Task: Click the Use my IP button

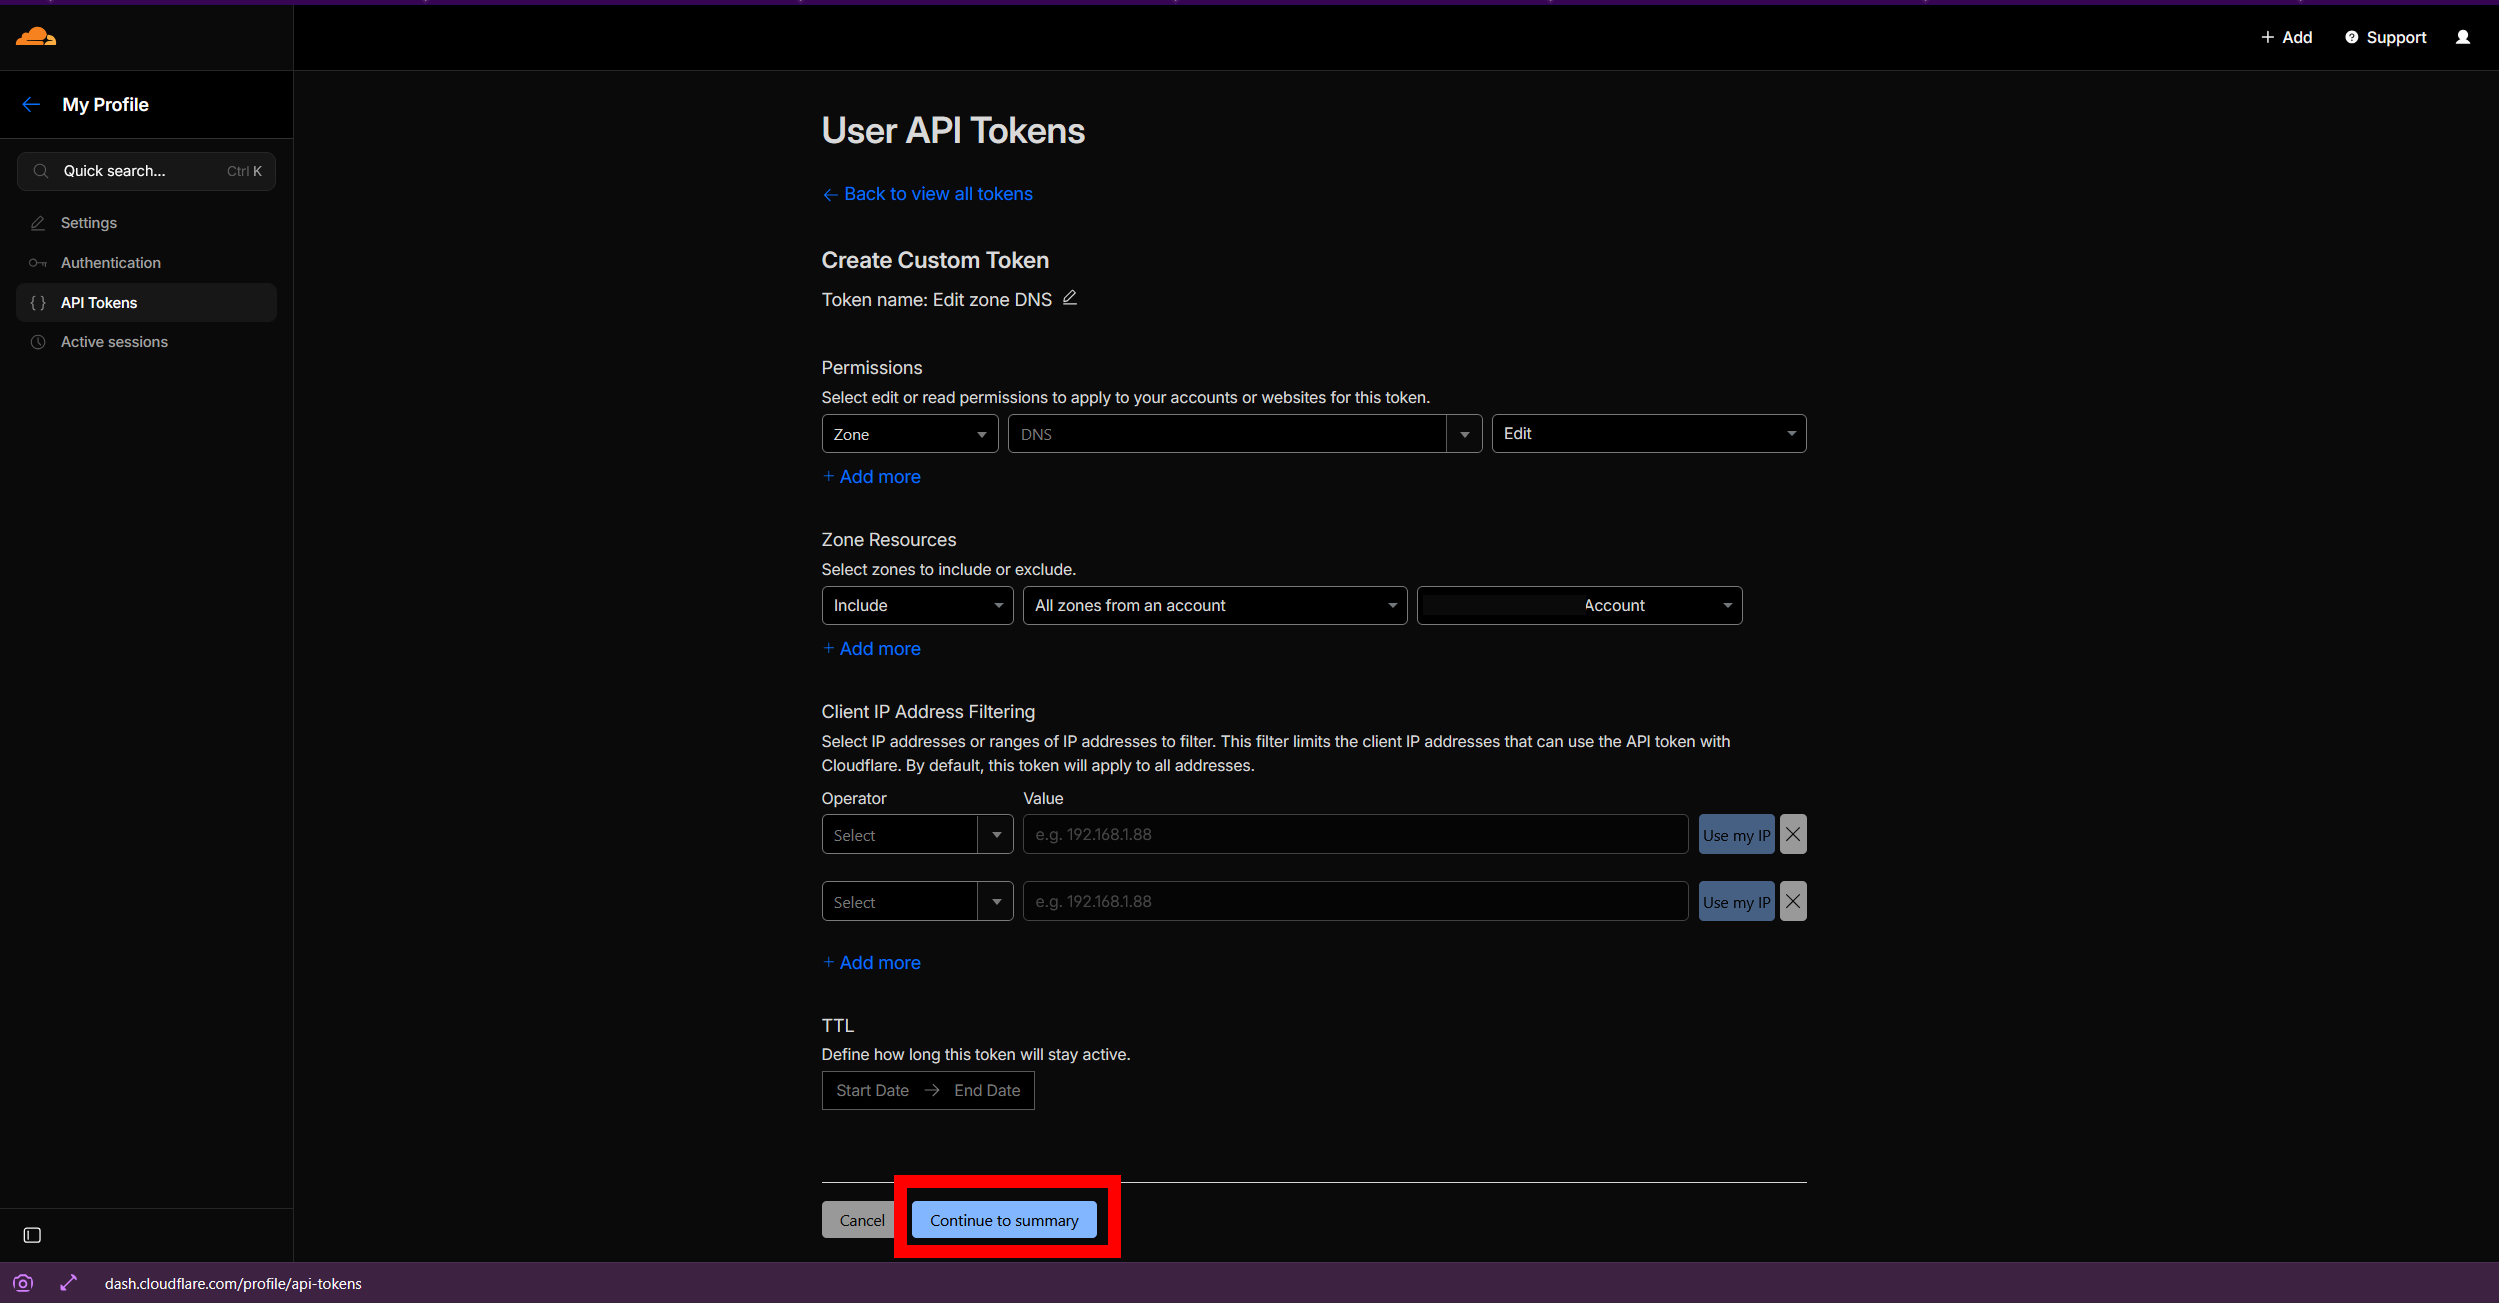Action: (x=1736, y=833)
